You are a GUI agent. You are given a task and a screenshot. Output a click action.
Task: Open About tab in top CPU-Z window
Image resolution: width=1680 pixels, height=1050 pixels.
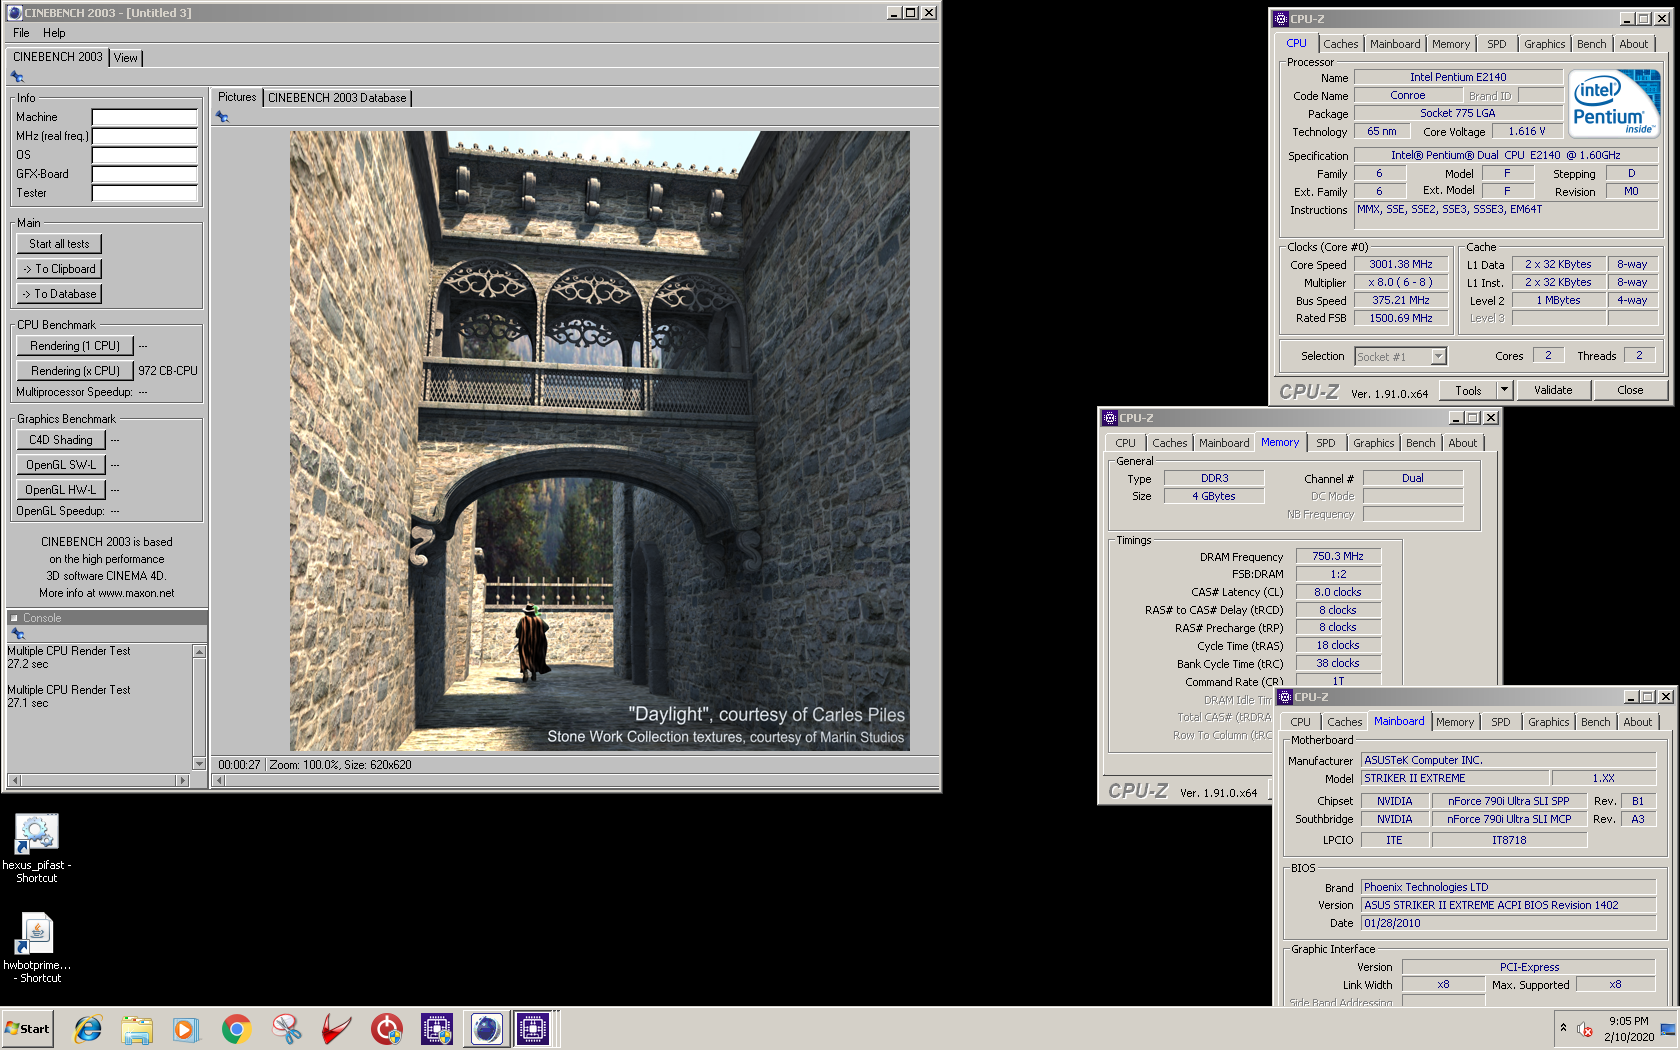[x=1634, y=44]
